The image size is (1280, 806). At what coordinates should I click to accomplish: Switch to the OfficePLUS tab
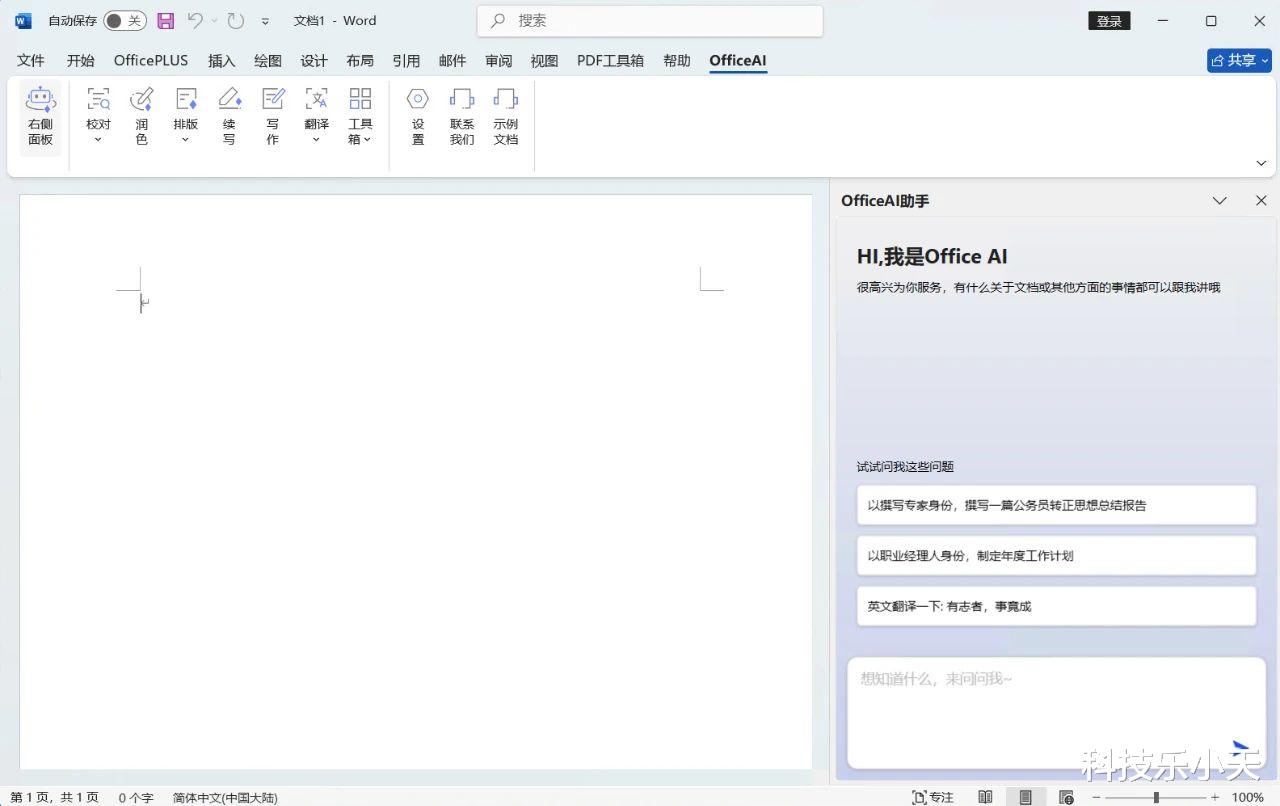tap(151, 61)
